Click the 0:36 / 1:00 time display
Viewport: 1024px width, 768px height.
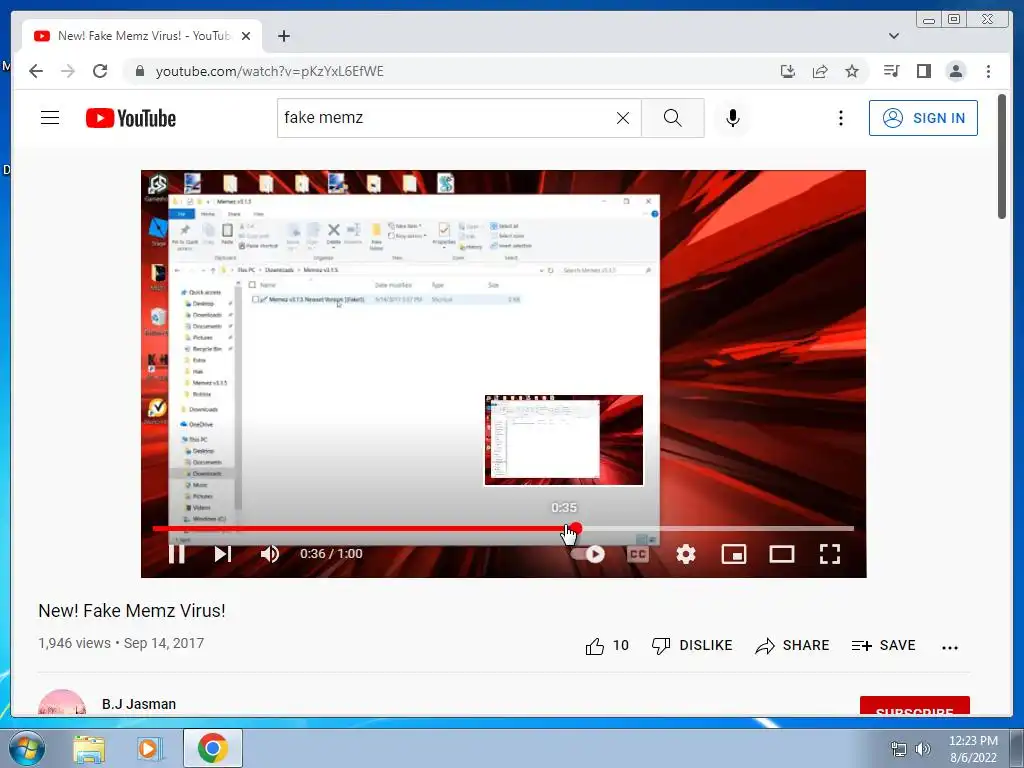click(x=331, y=554)
